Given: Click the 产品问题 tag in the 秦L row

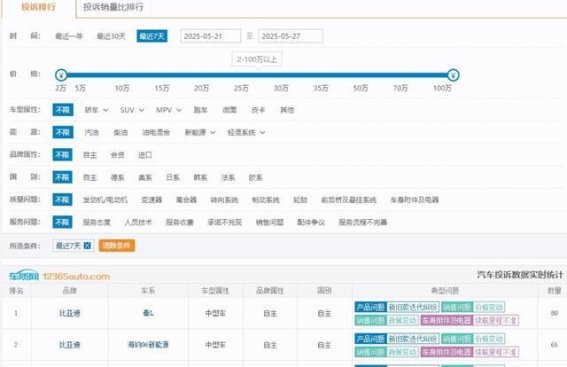Looking at the screenshot, I should click(371, 307).
